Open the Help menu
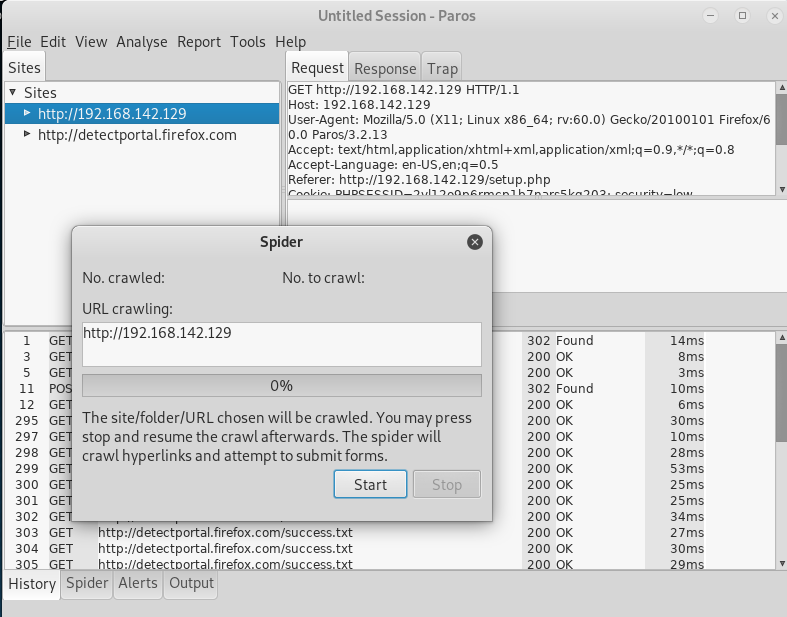Screen dimensions: 787x617 click(290, 42)
